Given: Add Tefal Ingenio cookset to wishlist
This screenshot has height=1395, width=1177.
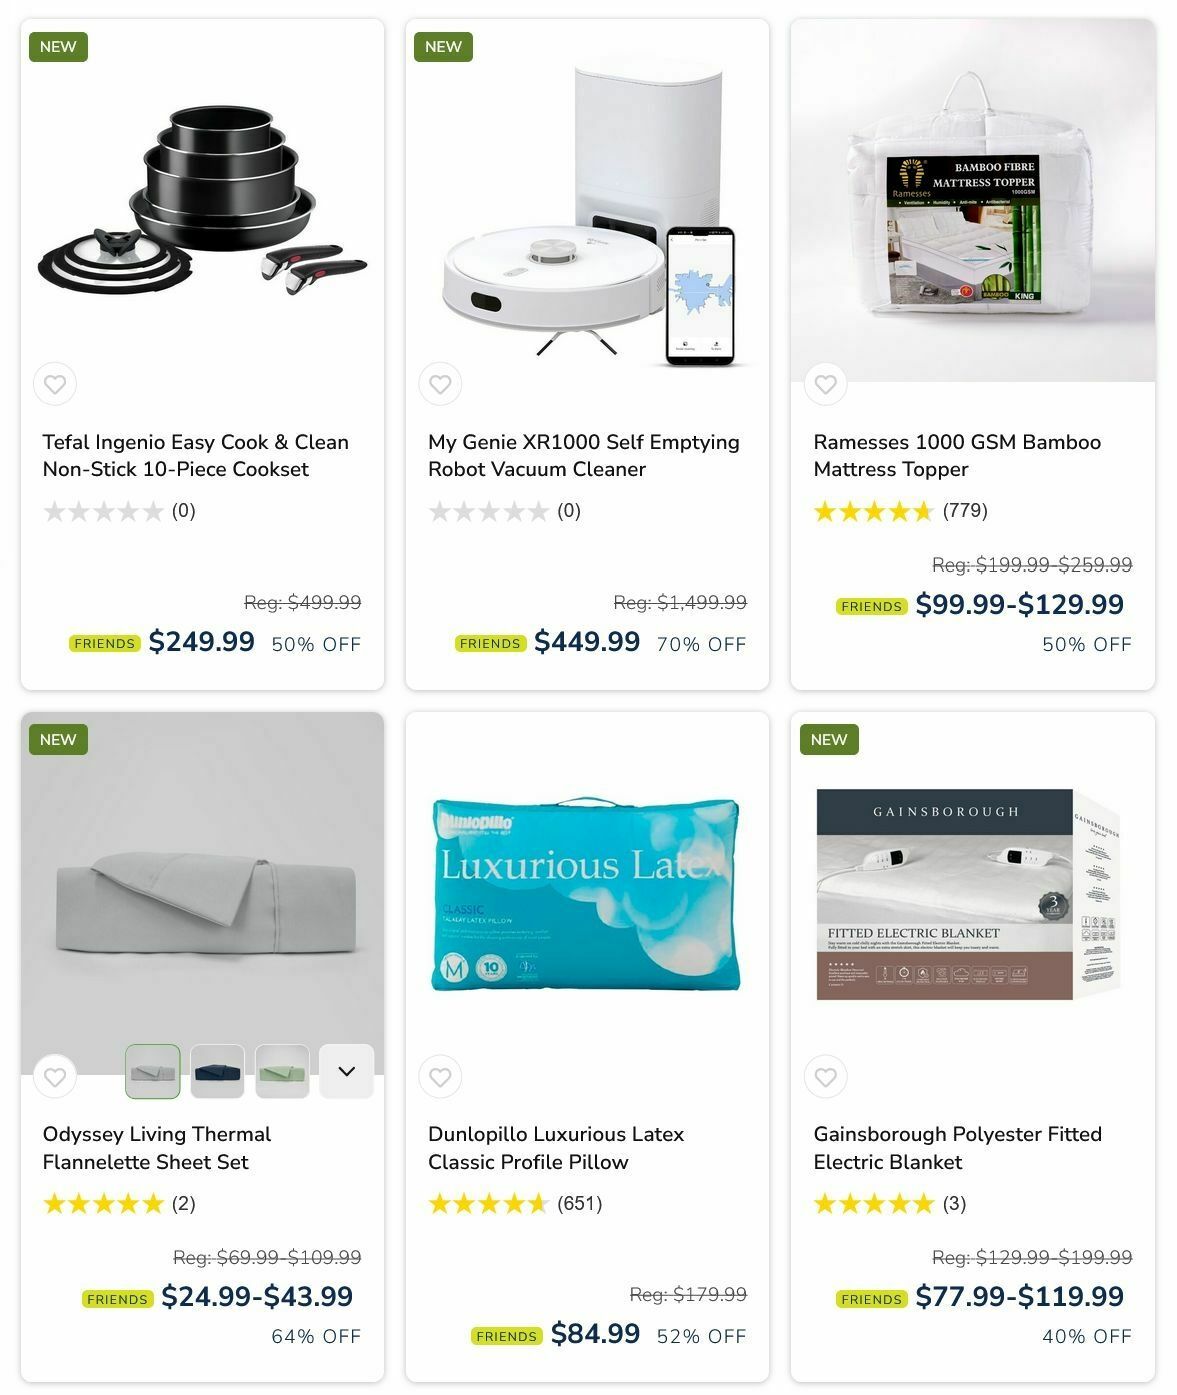Looking at the screenshot, I should point(55,384).
